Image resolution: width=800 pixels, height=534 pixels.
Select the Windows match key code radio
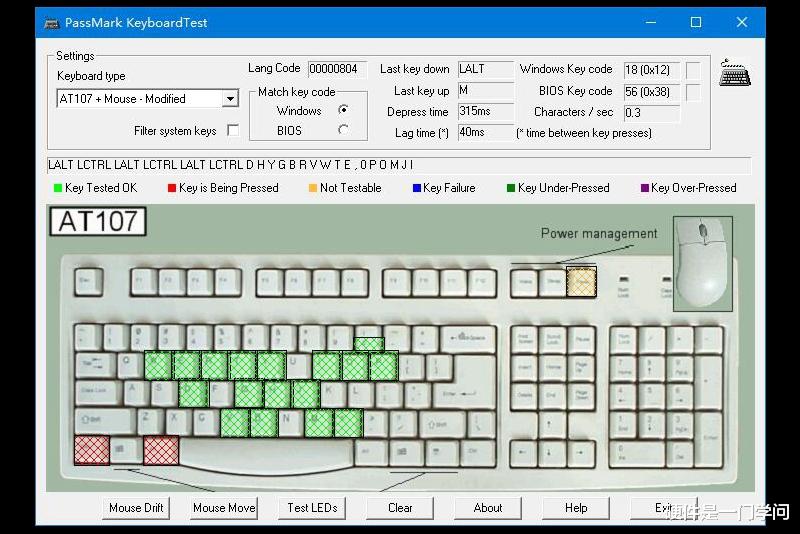tap(343, 110)
